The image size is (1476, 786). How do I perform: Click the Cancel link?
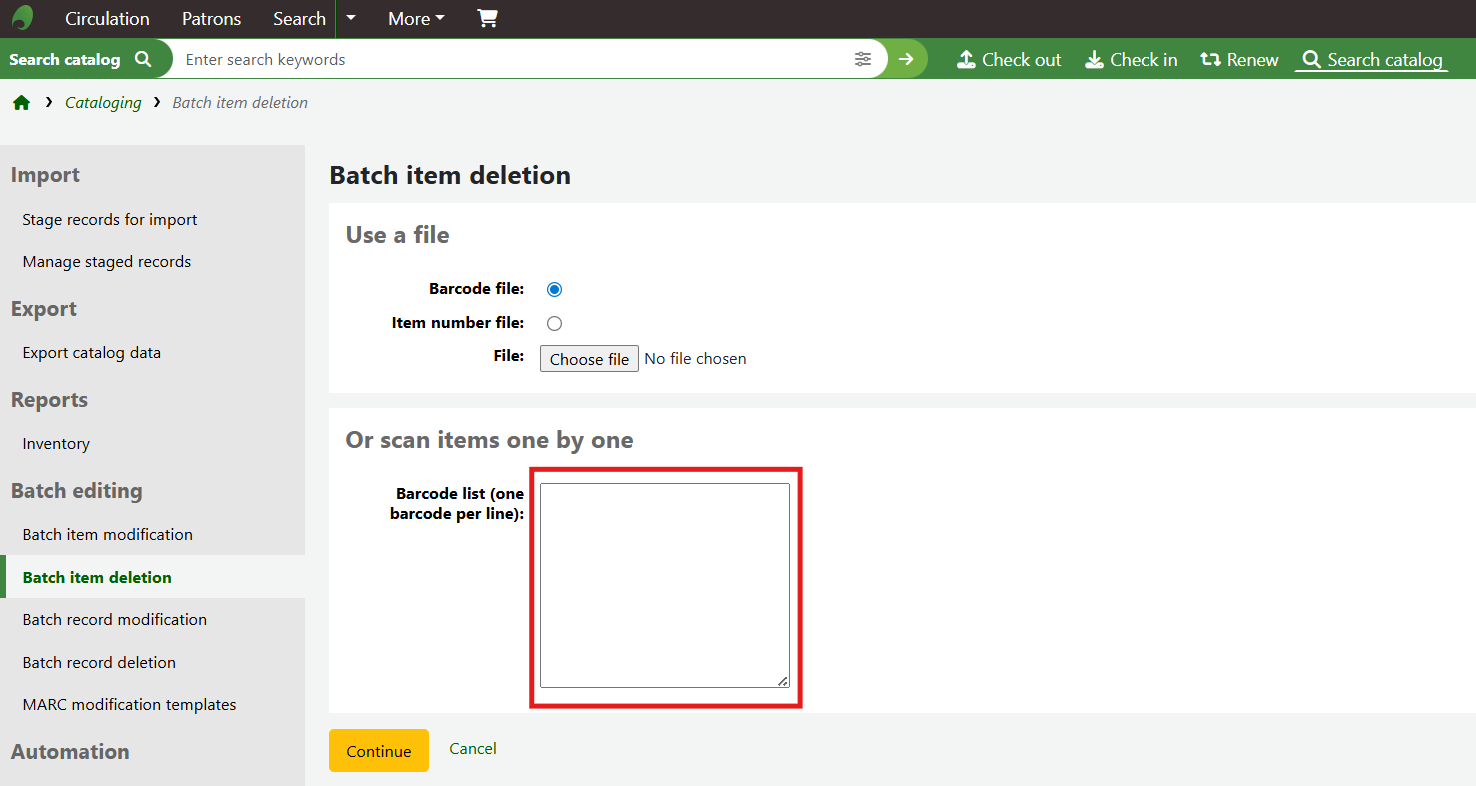tap(472, 748)
